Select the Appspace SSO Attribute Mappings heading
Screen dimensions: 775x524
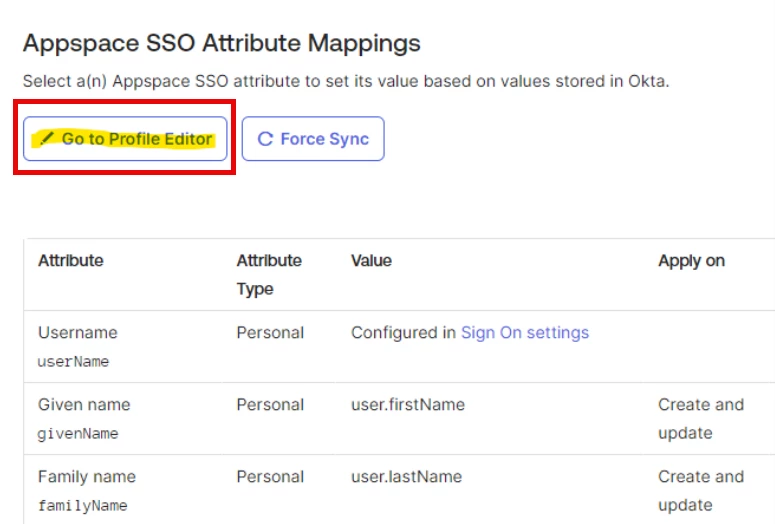click(221, 44)
